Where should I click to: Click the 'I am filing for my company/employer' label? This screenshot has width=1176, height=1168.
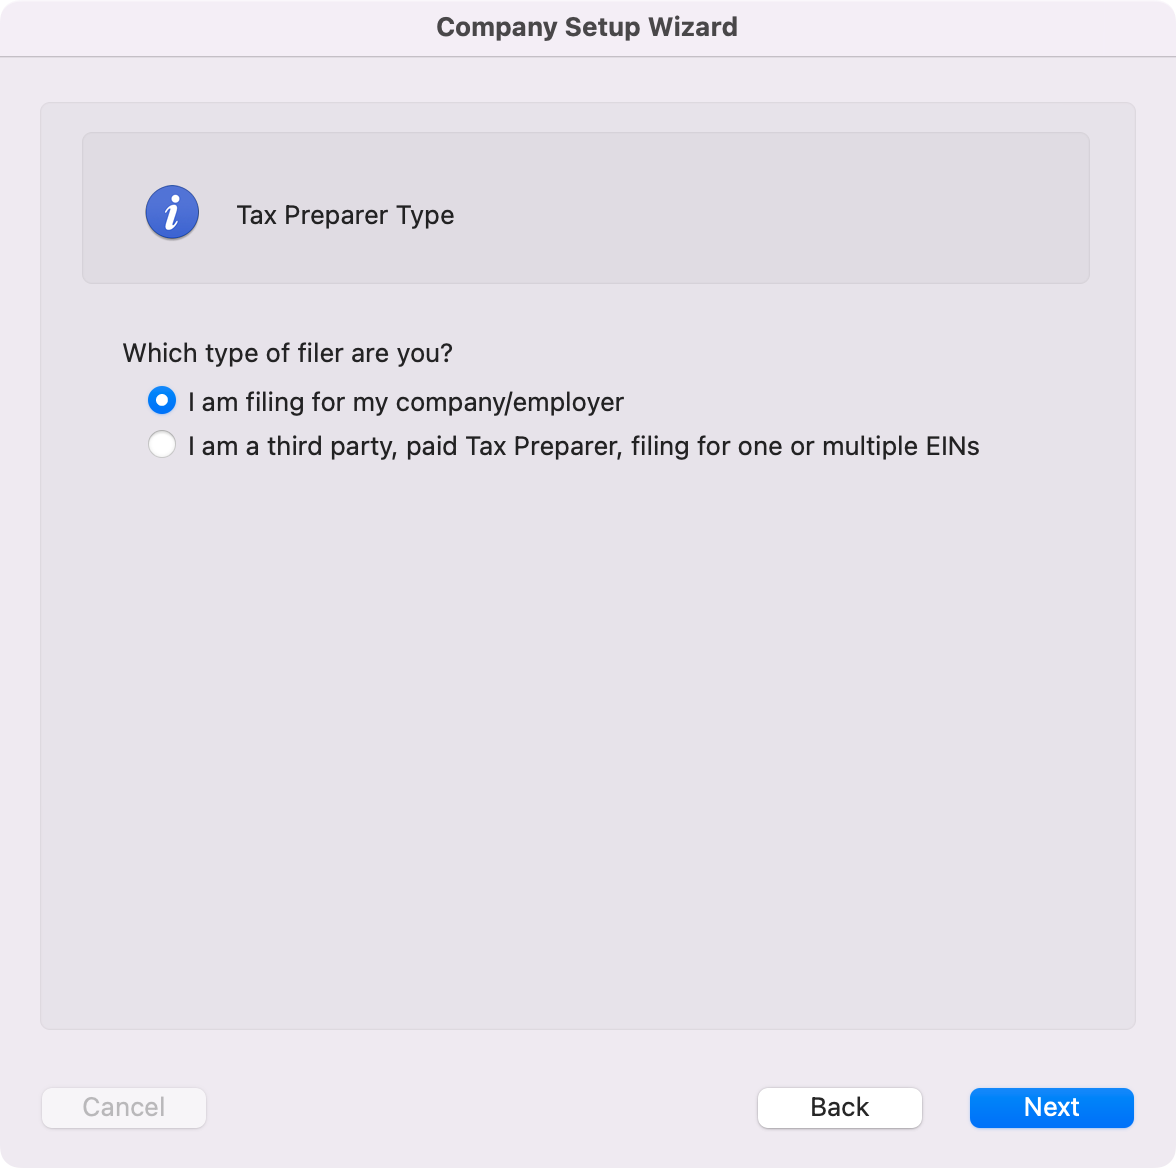point(406,402)
